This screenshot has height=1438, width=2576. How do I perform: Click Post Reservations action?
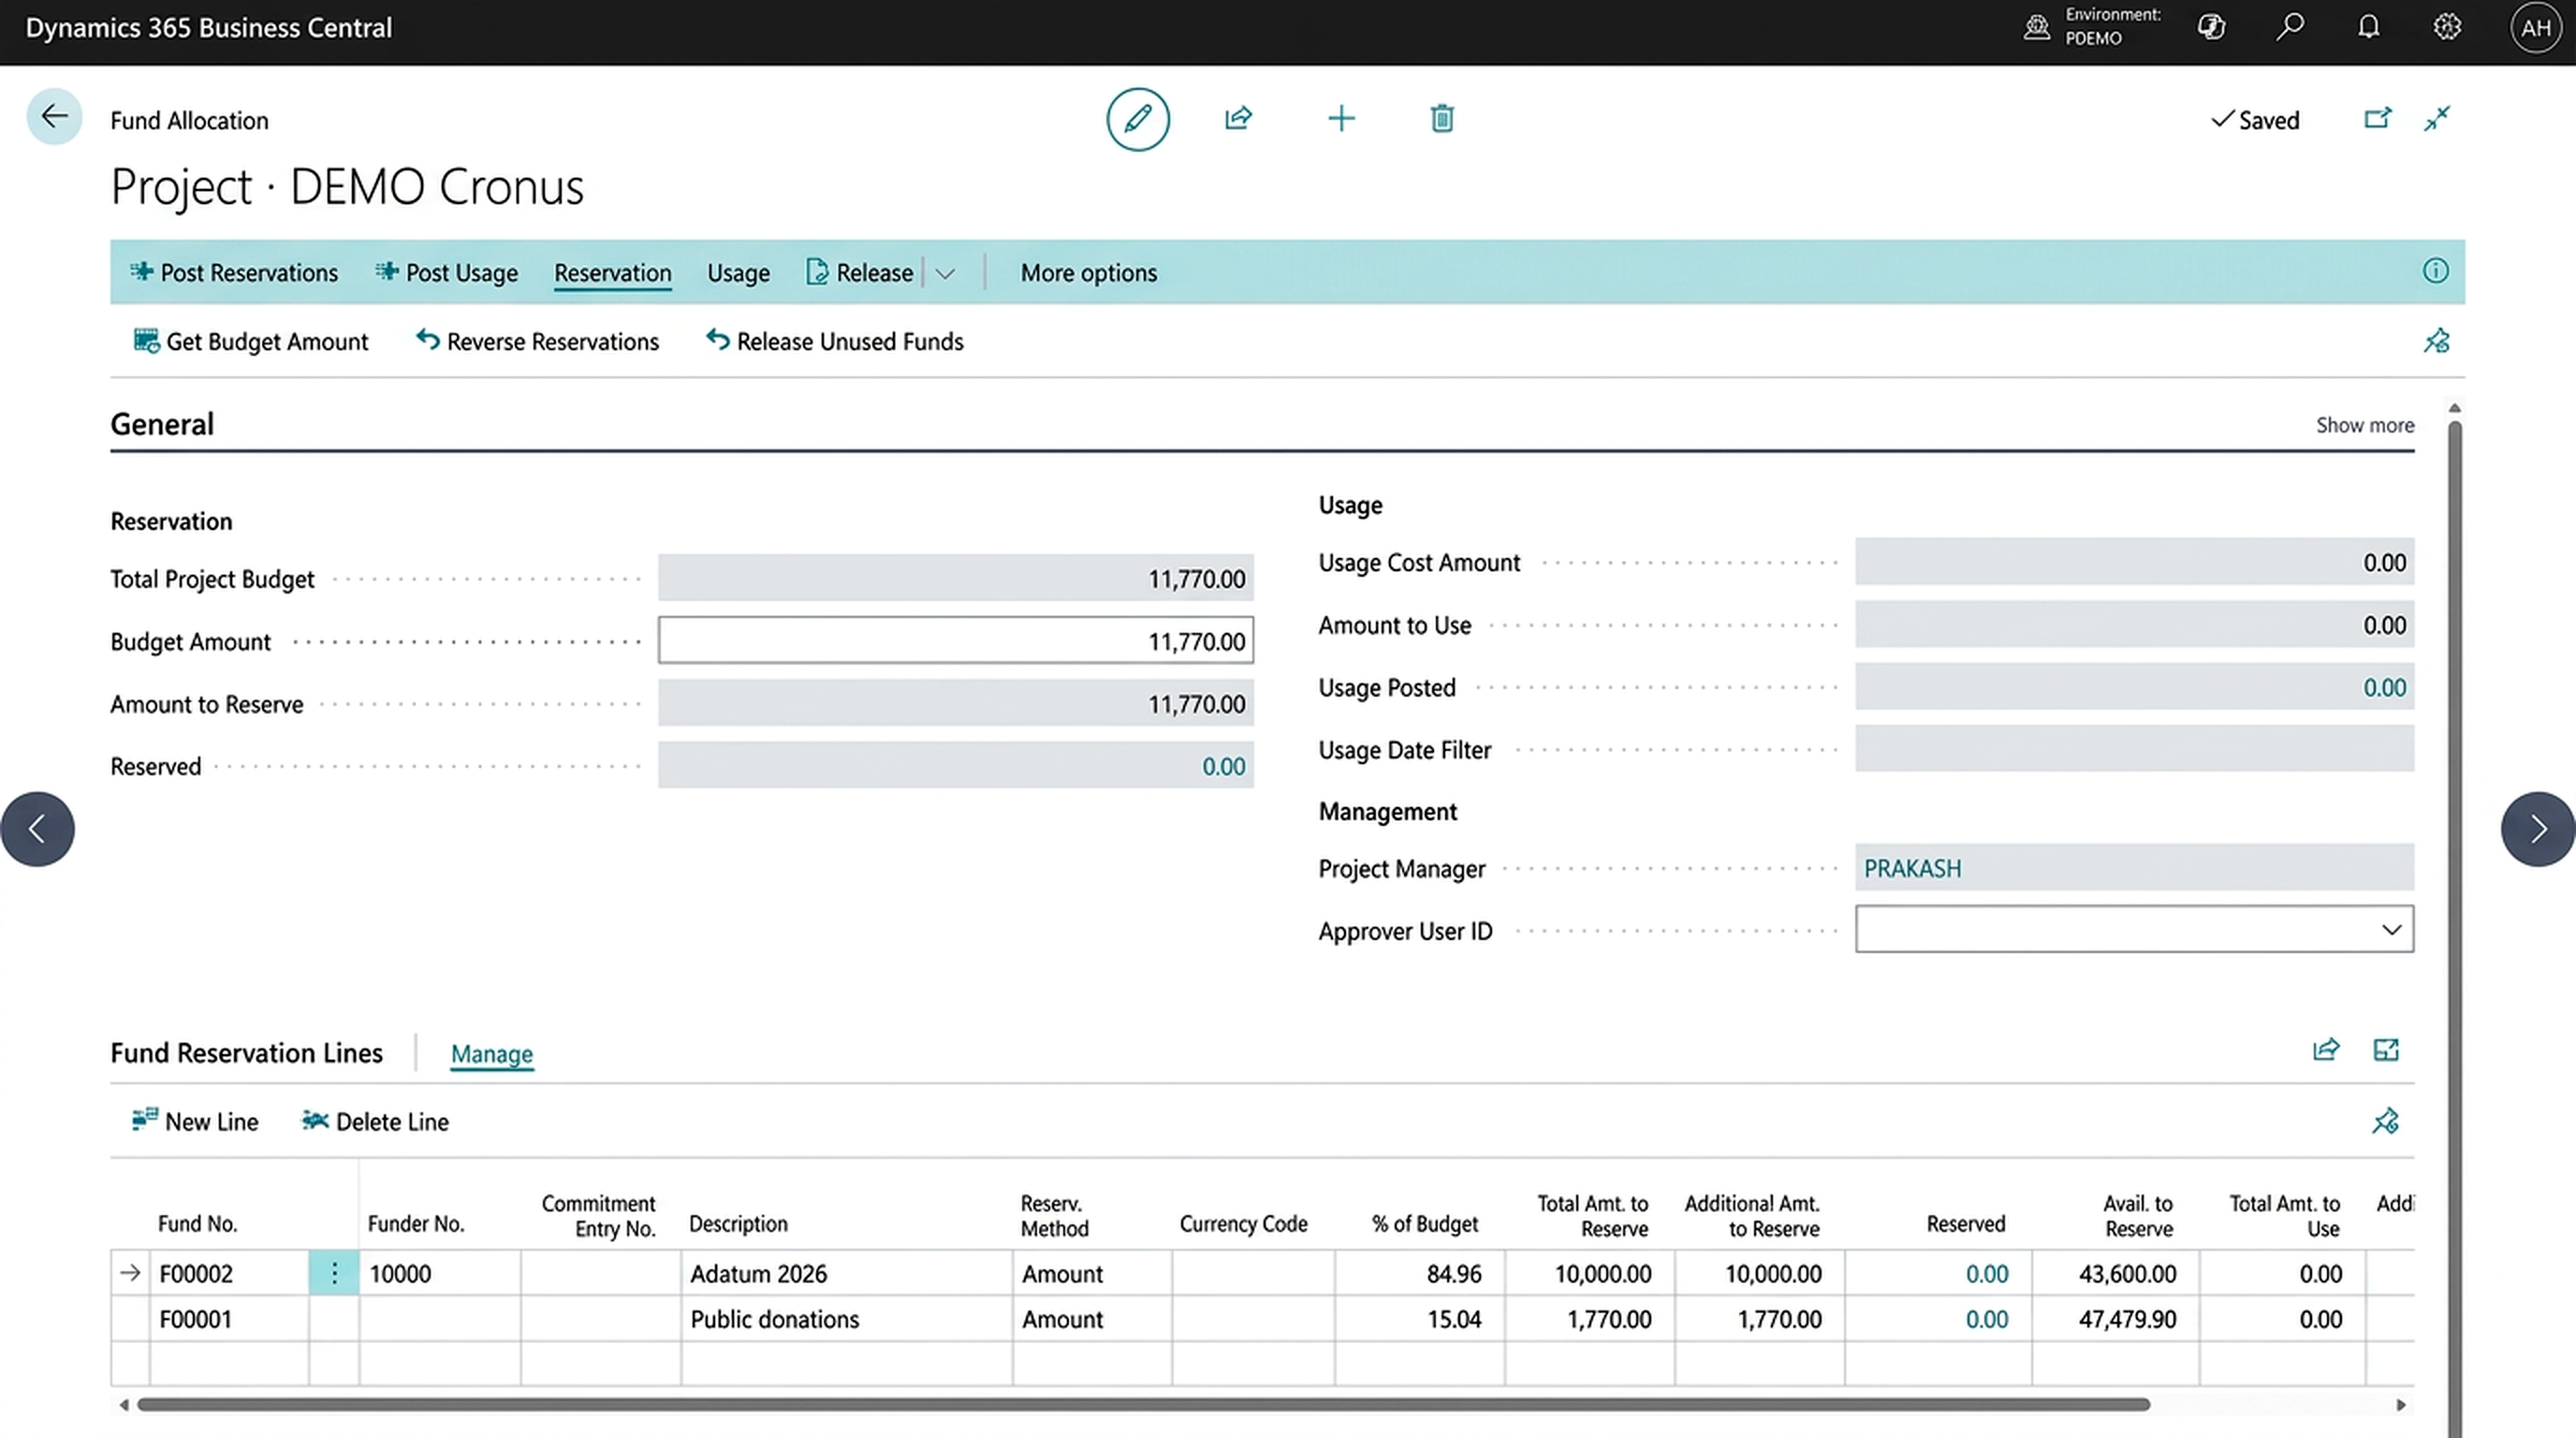[x=234, y=273]
